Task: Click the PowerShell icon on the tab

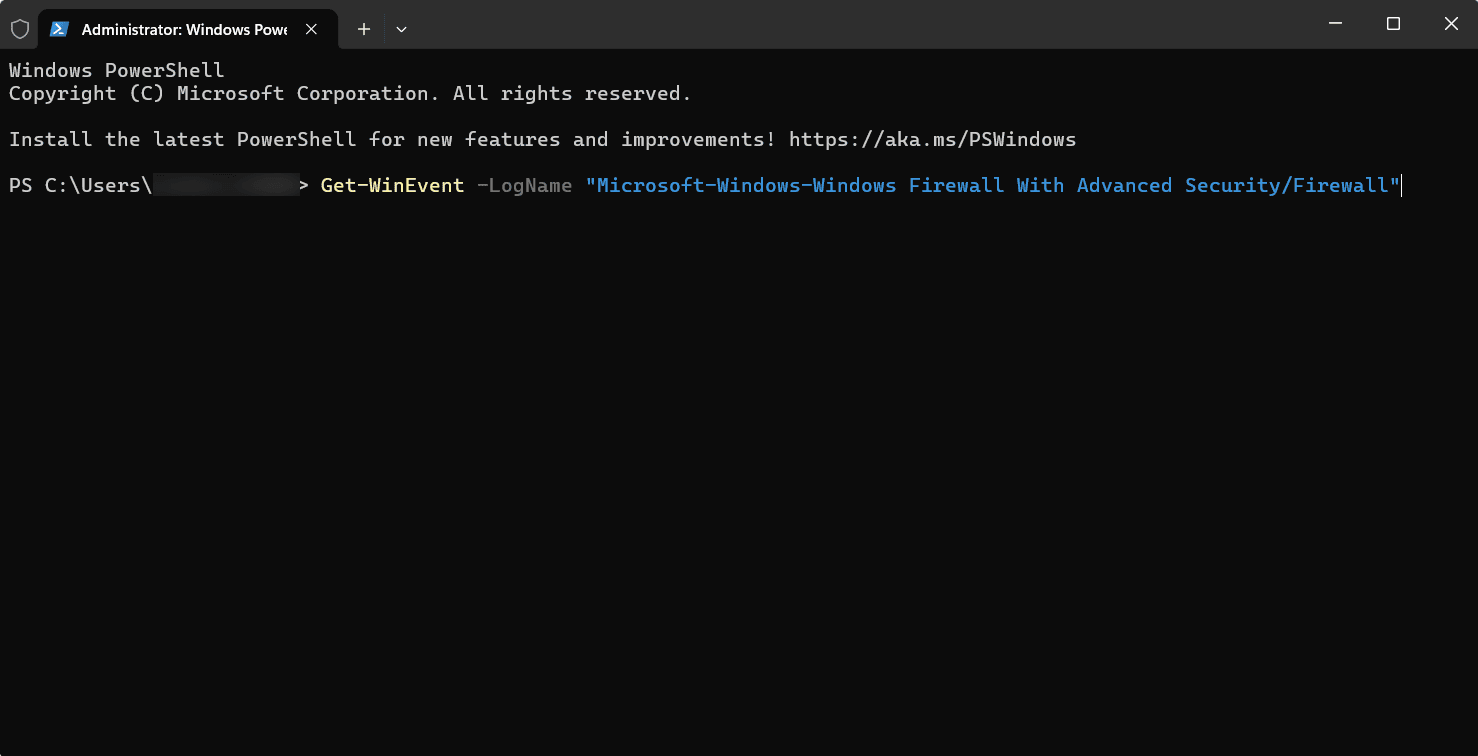Action: (x=59, y=28)
